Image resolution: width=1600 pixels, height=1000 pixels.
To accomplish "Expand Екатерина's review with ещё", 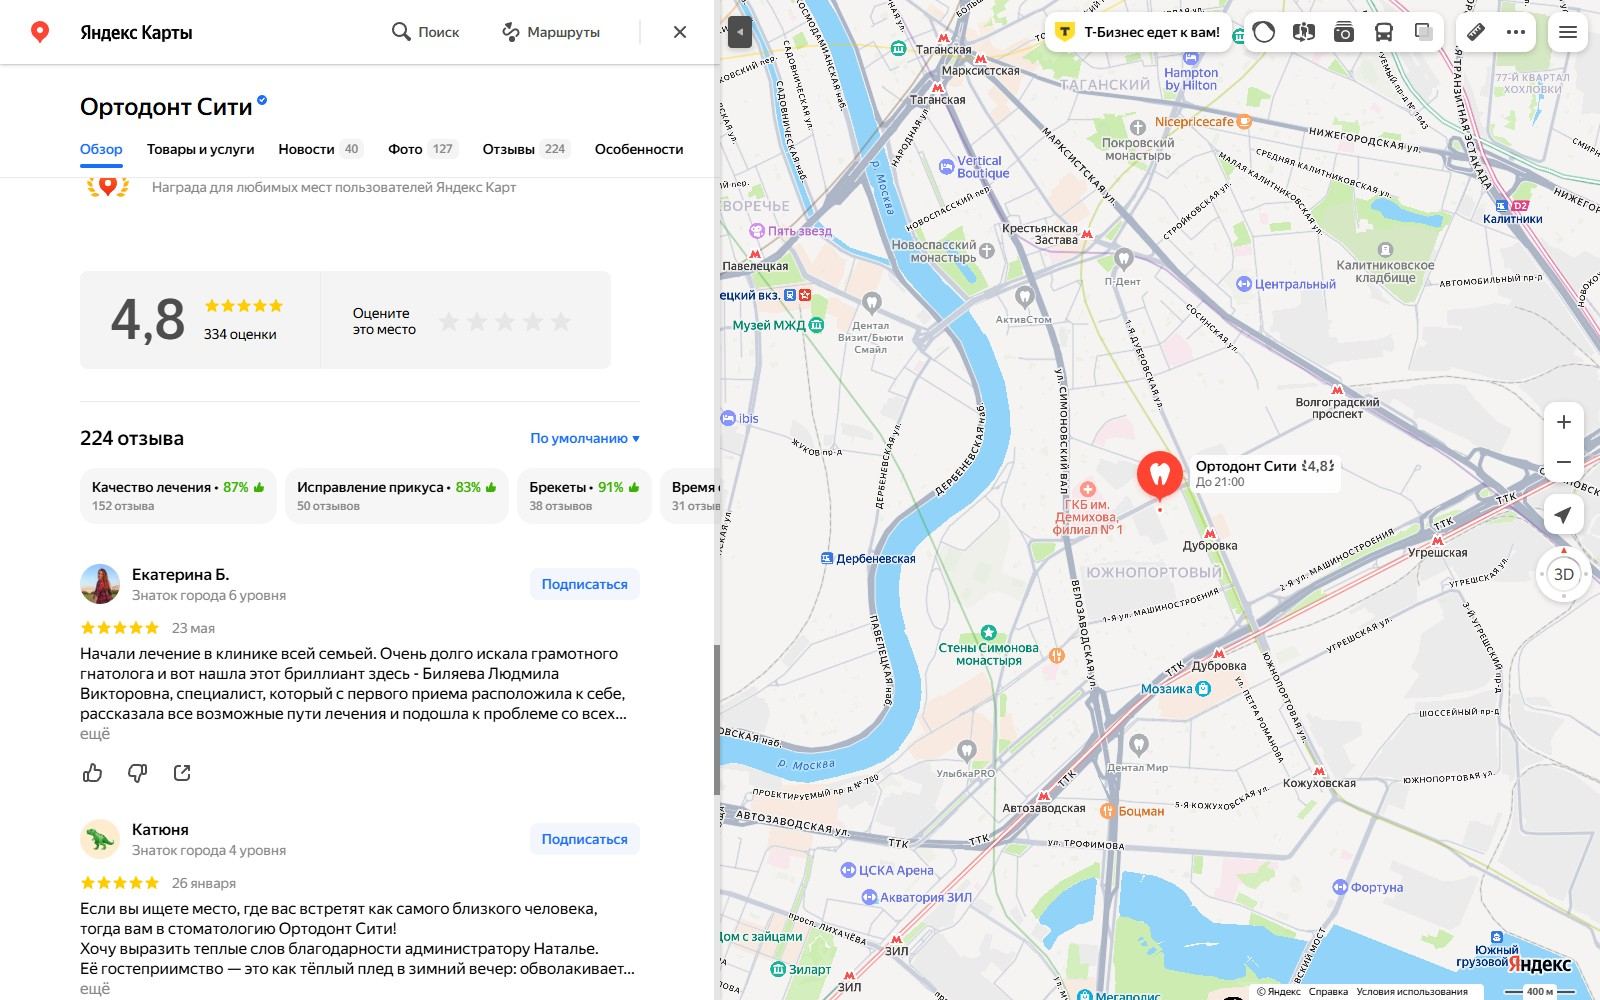I will point(95,734).
